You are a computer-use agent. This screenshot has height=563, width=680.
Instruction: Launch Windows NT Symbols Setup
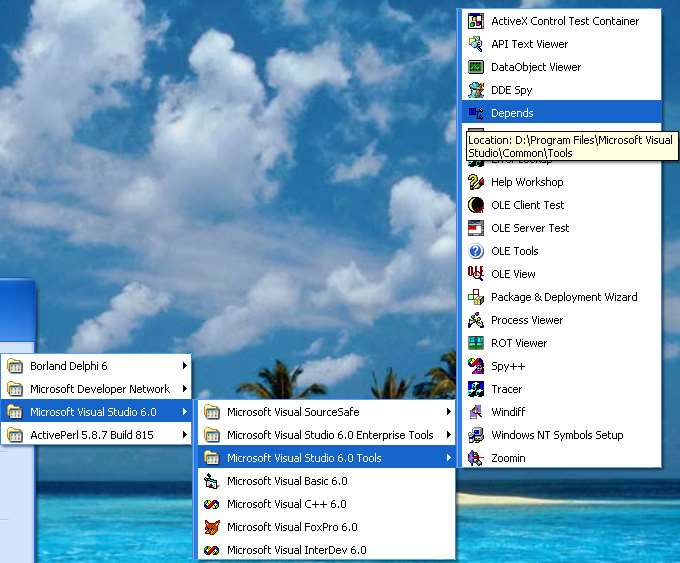[x=562, y=435]
